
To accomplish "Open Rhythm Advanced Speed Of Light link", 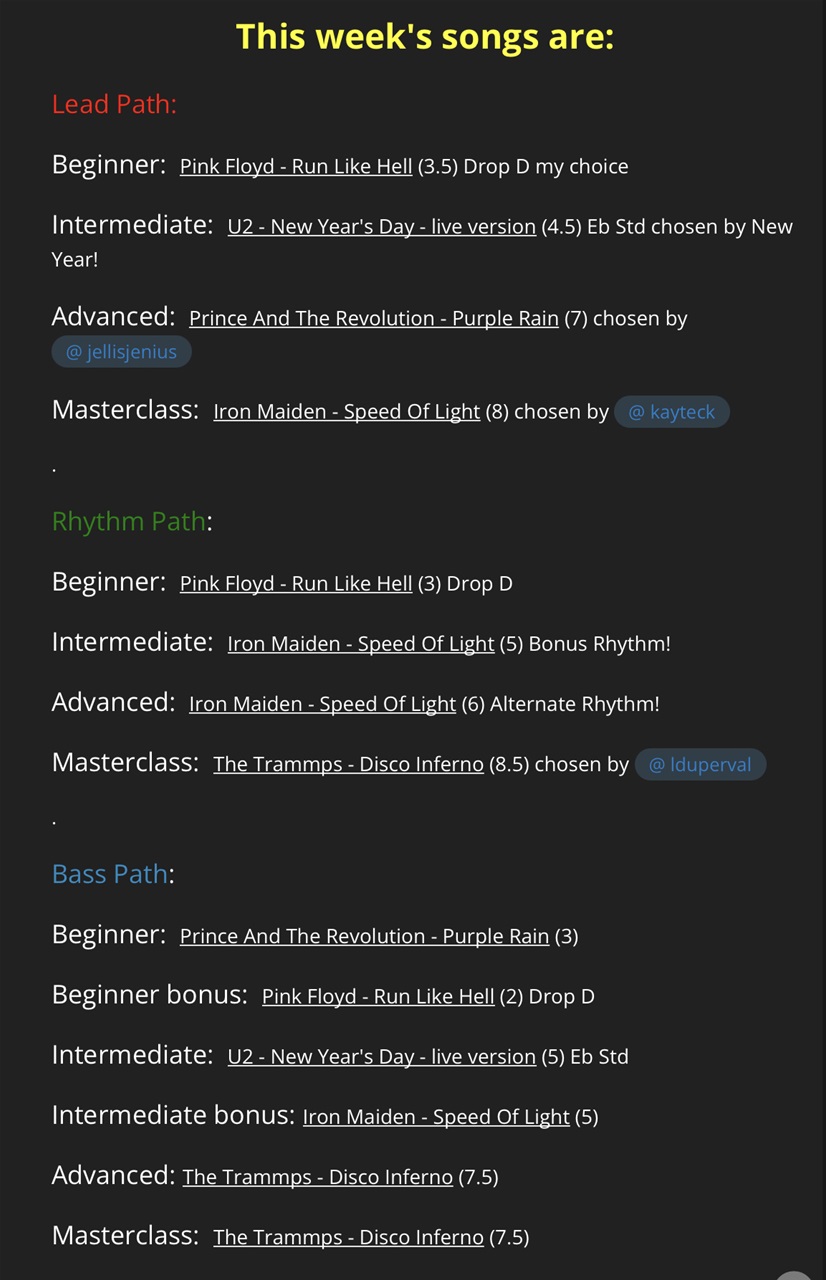I will (x=322, y=703).
